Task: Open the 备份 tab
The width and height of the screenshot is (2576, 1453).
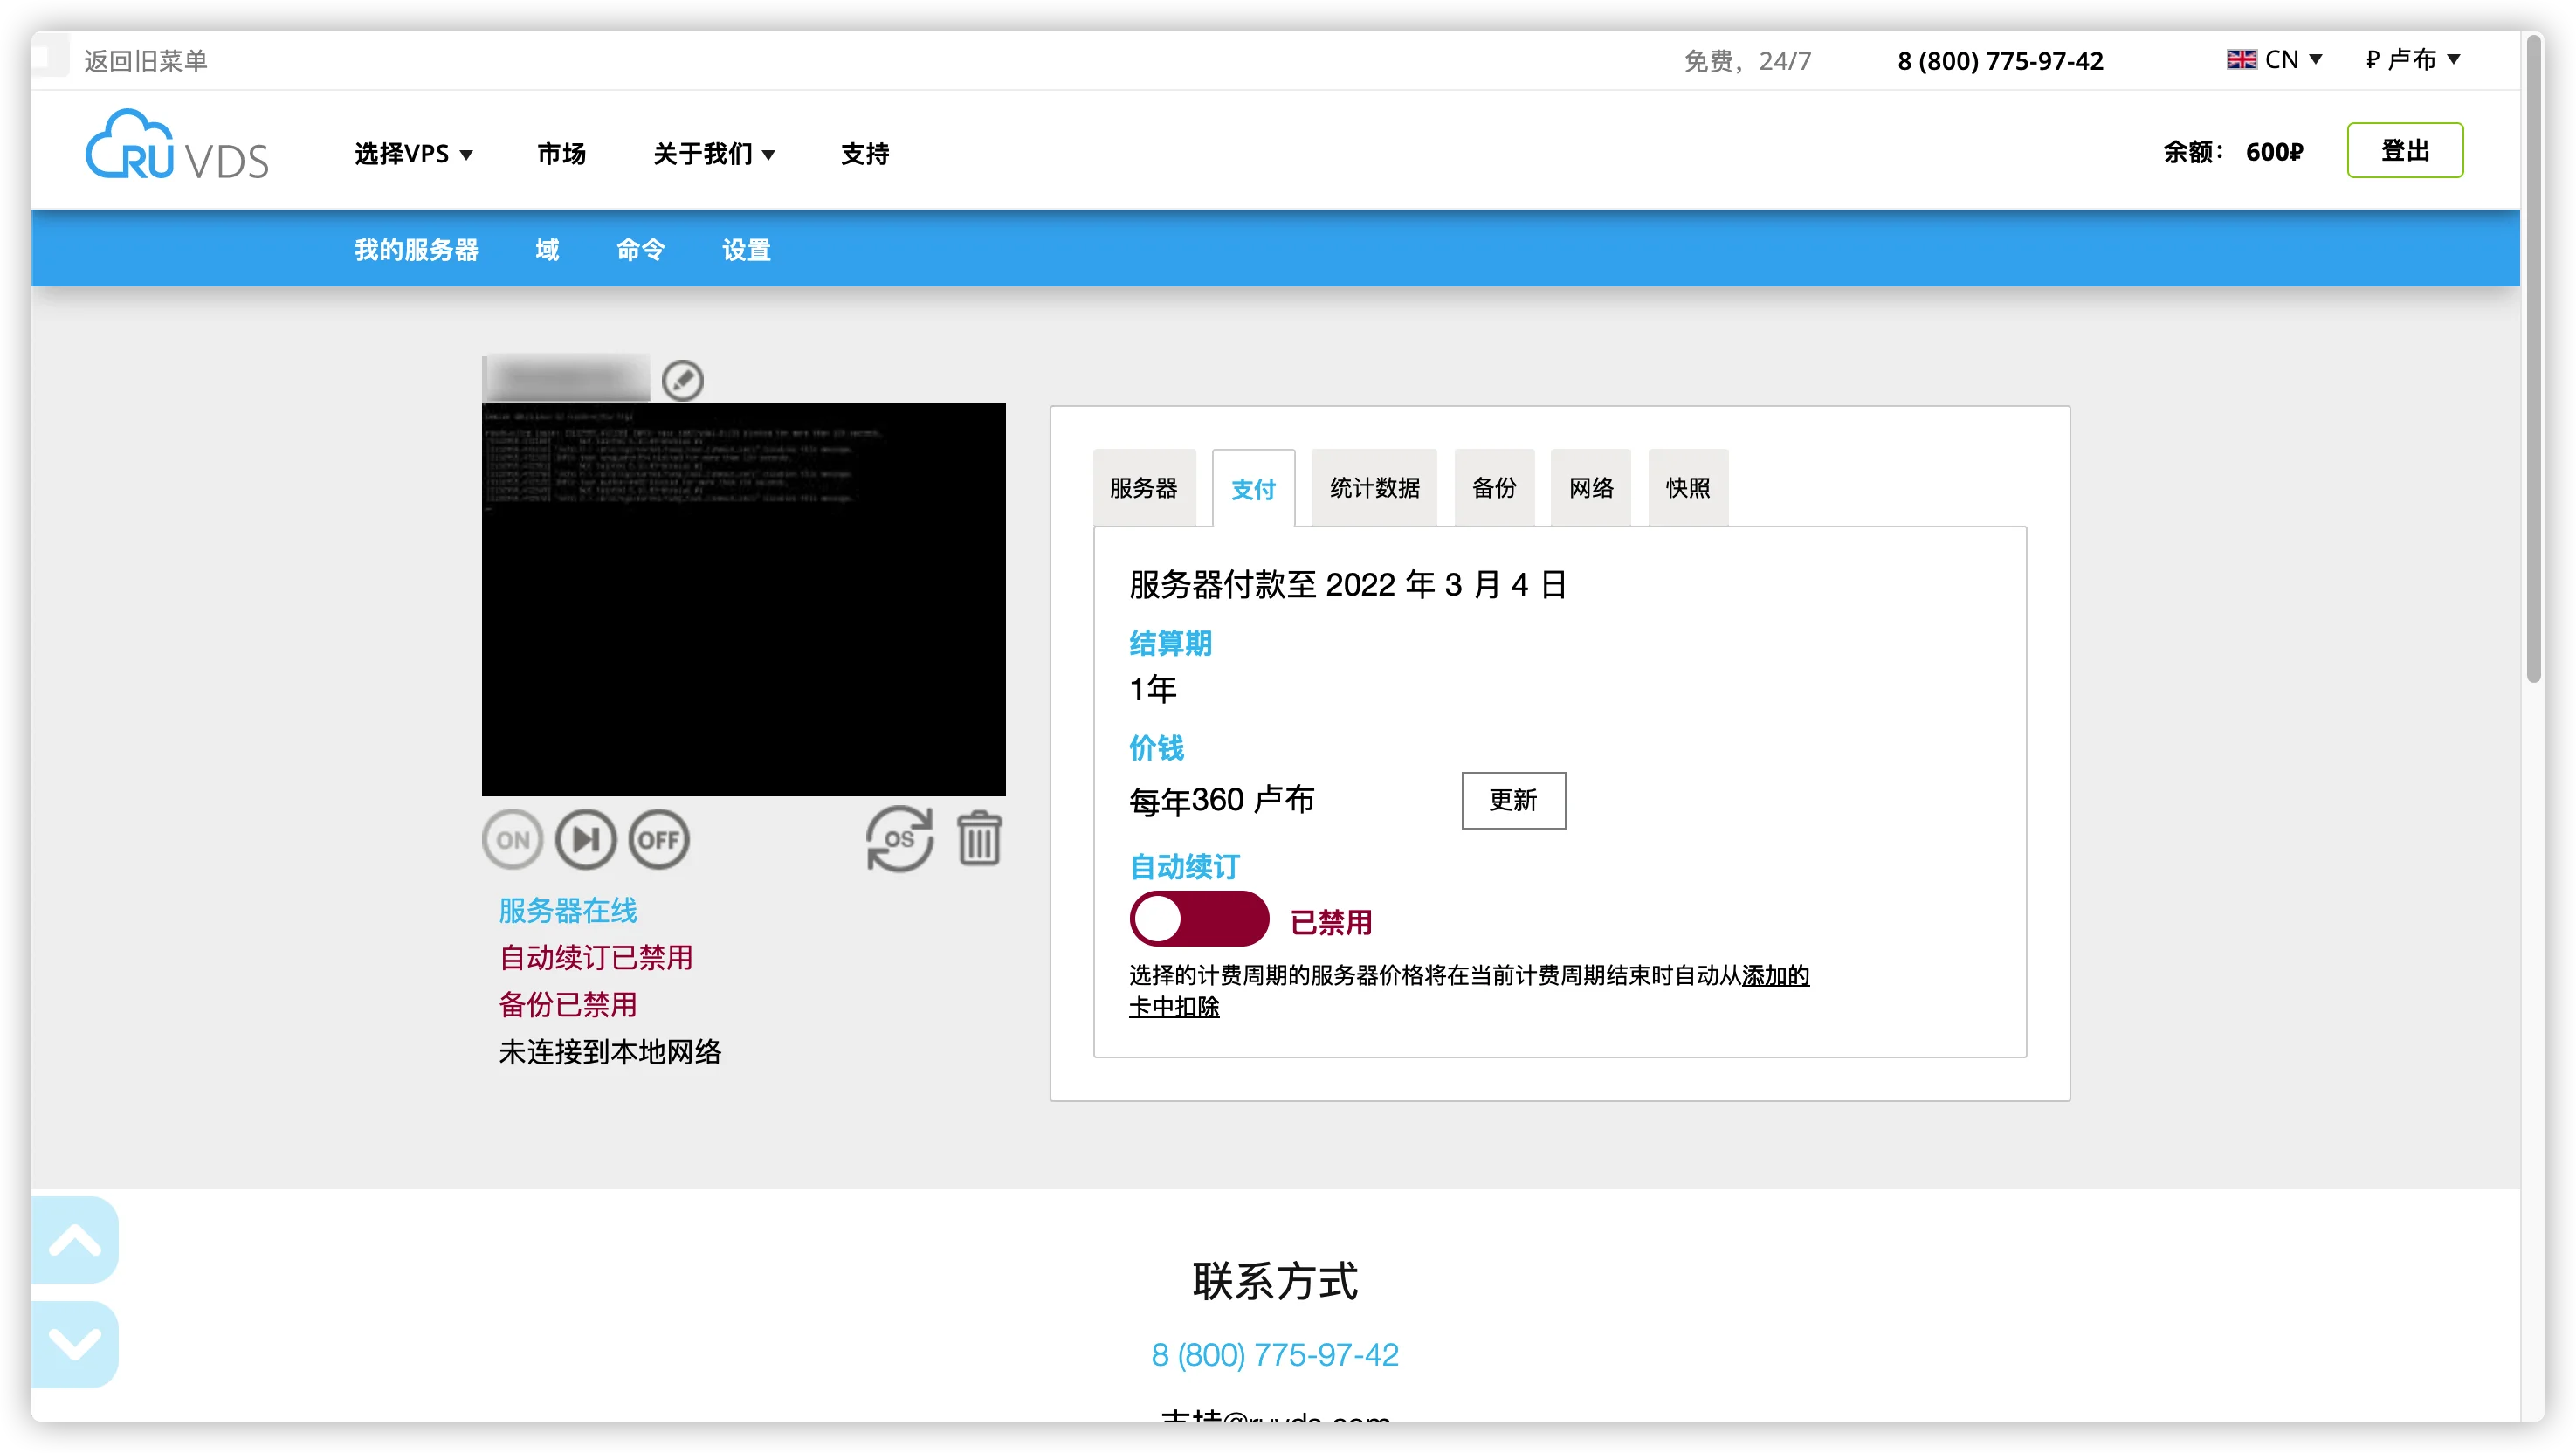Action: (1494, 488)
